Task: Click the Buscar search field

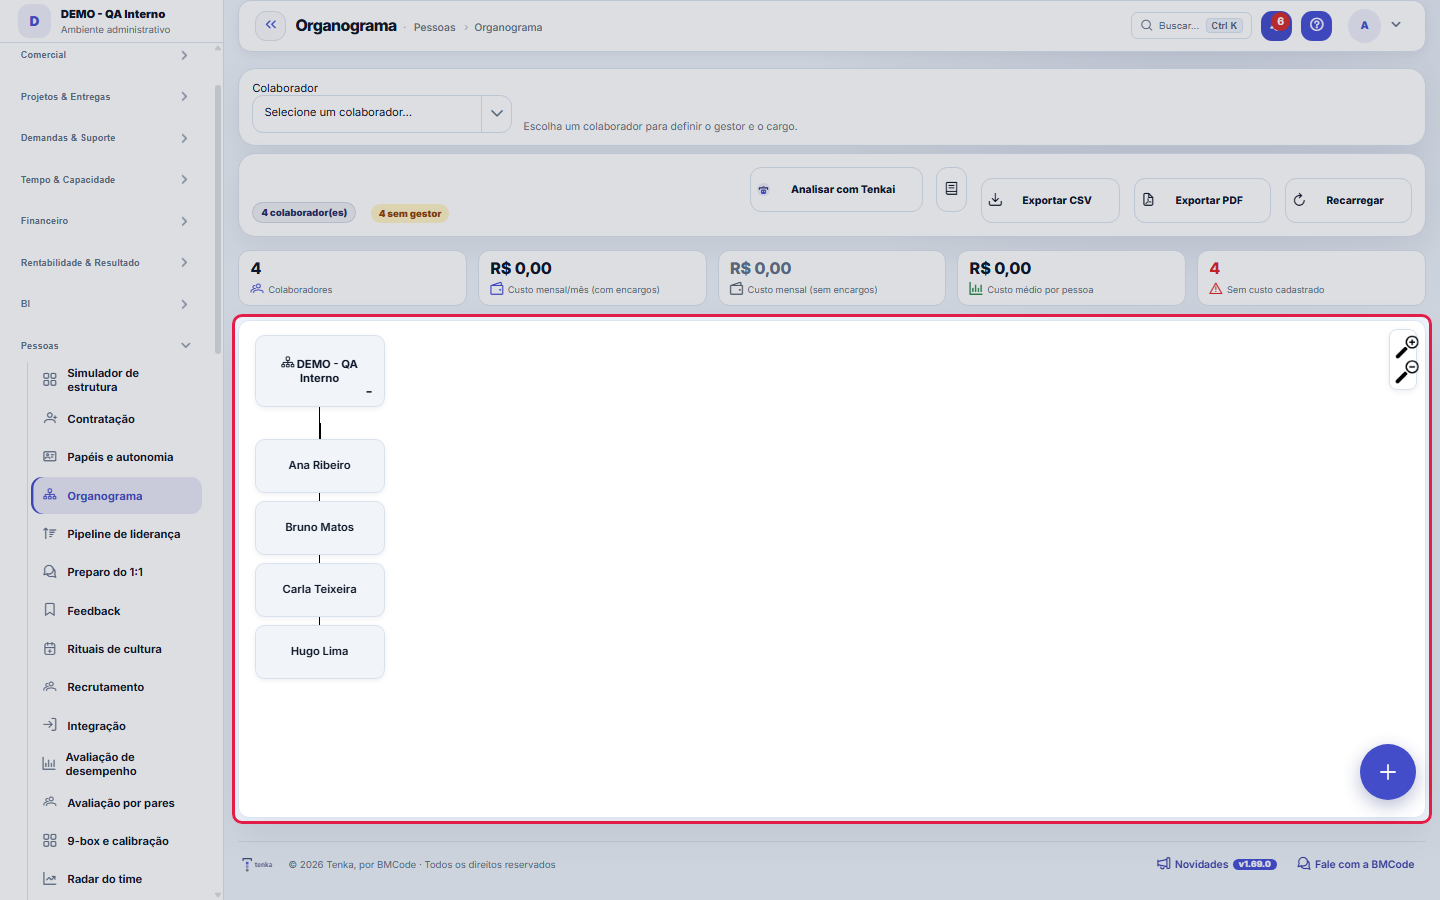Action: pyautogui.click(x=1191, y=26)
